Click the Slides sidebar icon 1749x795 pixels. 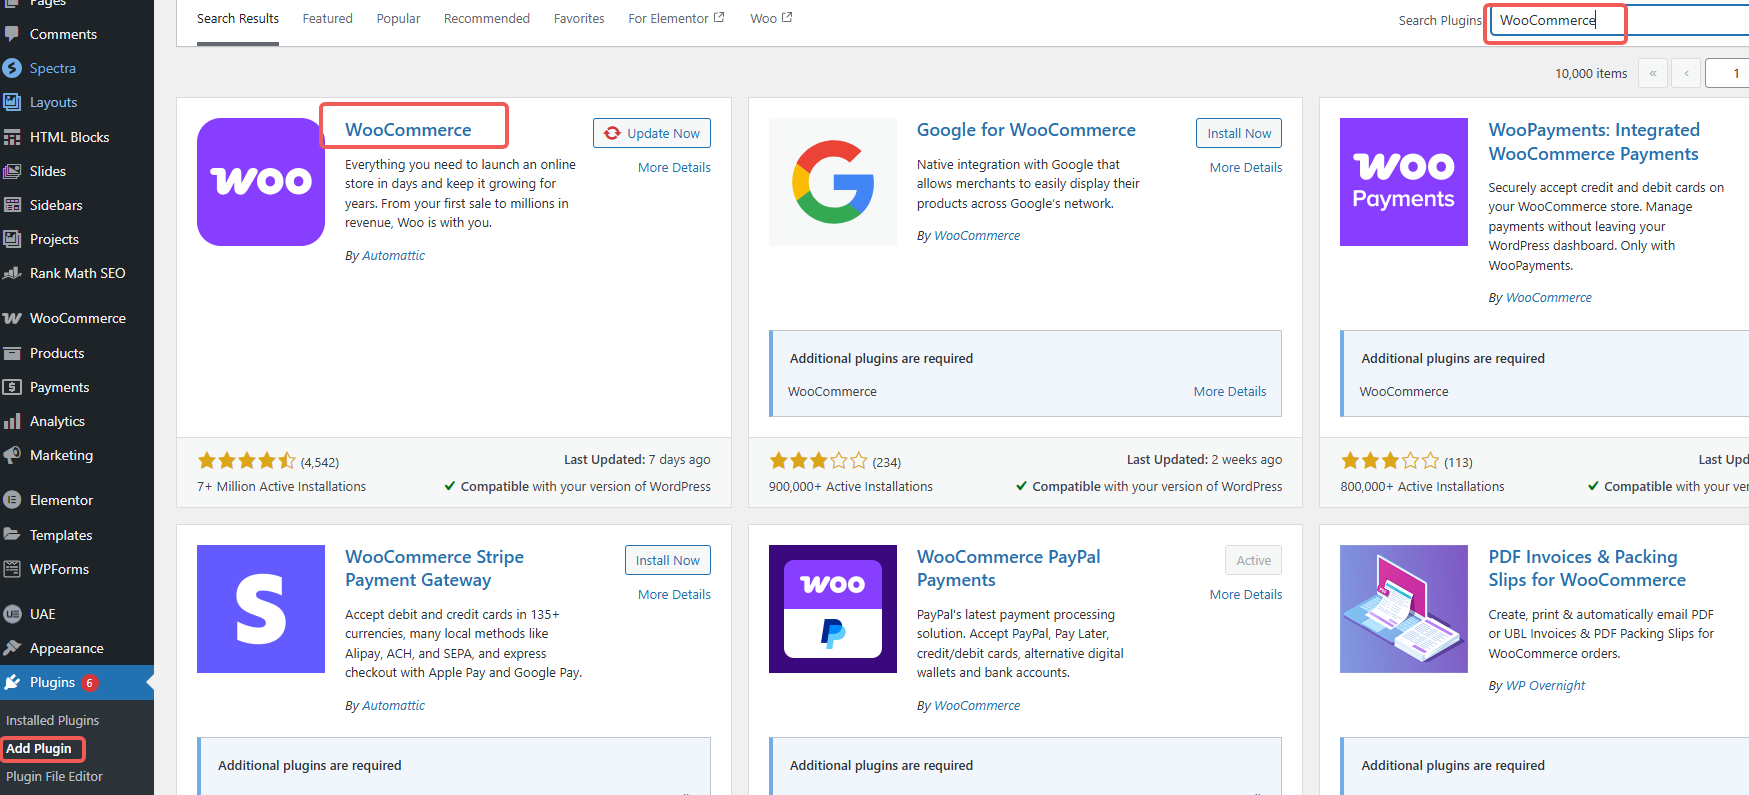(12, 171)
